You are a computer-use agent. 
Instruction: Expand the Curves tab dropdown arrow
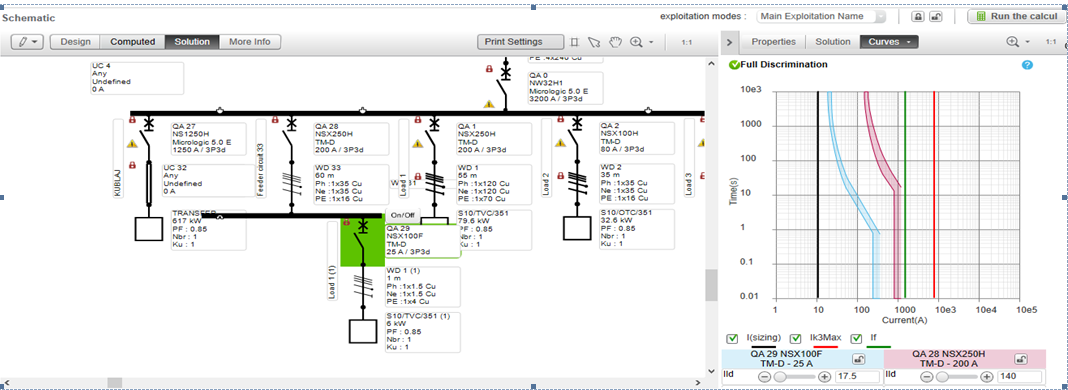(x=909, y=42)
